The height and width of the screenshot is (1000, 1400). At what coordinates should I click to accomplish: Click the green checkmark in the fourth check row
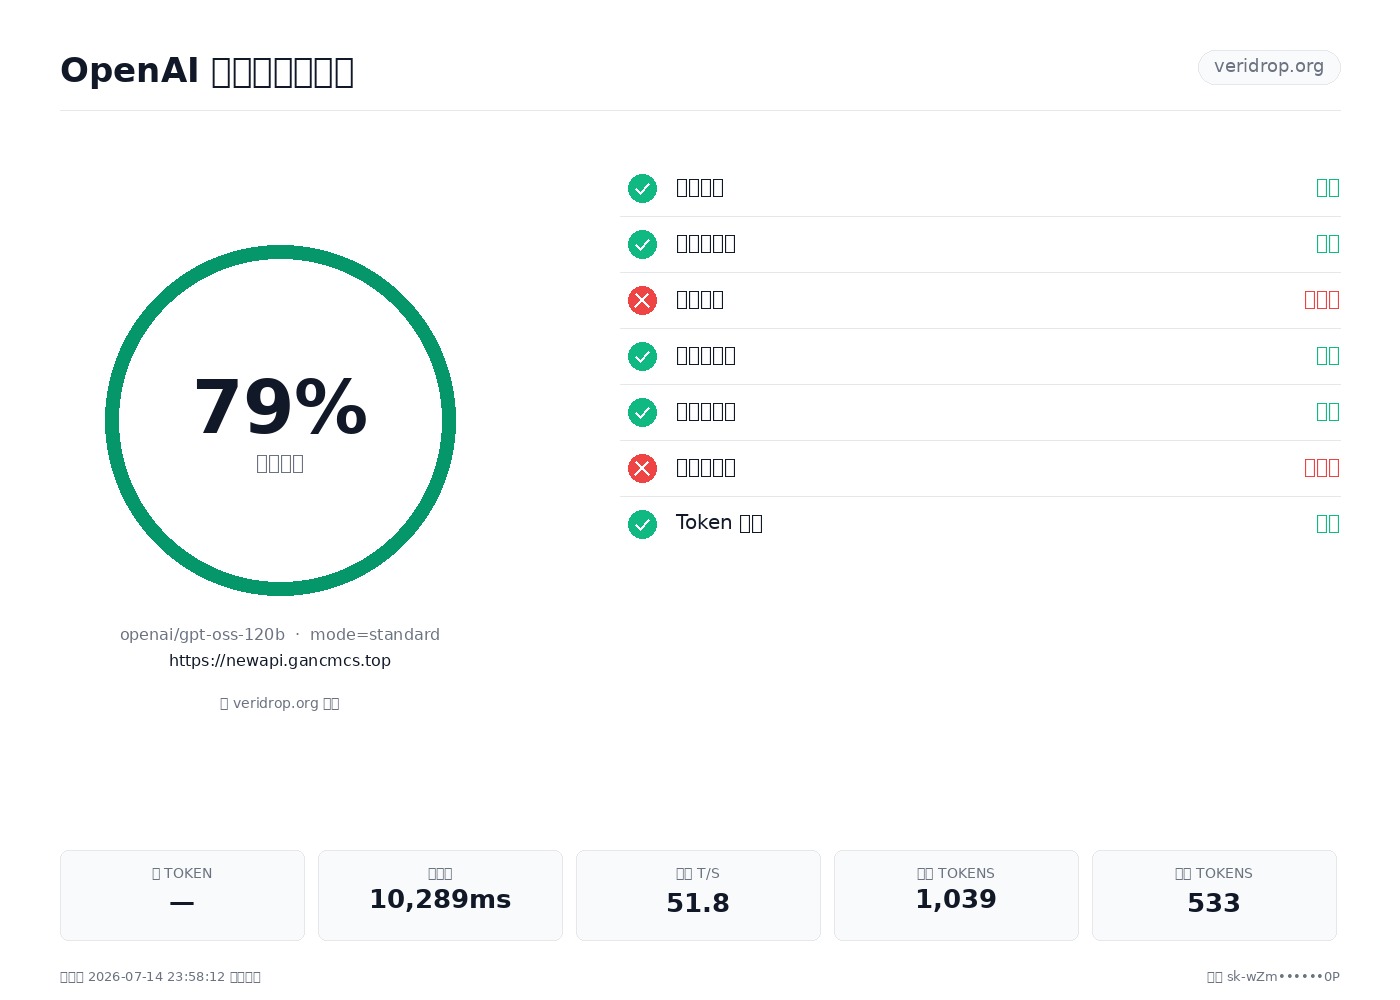642,356
